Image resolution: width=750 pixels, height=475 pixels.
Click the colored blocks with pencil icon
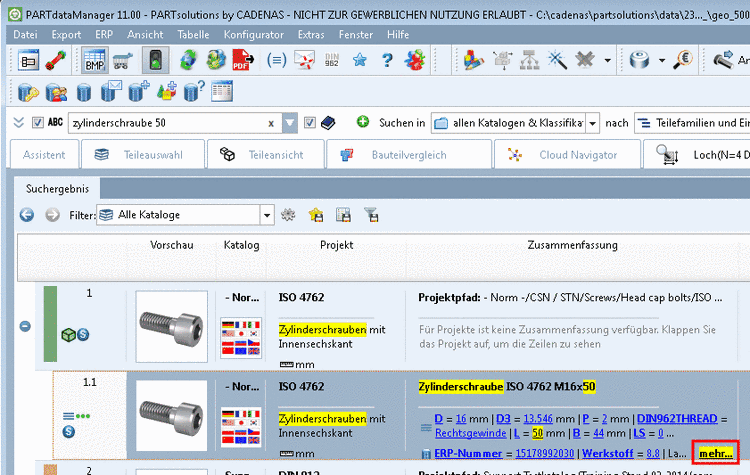474,61
